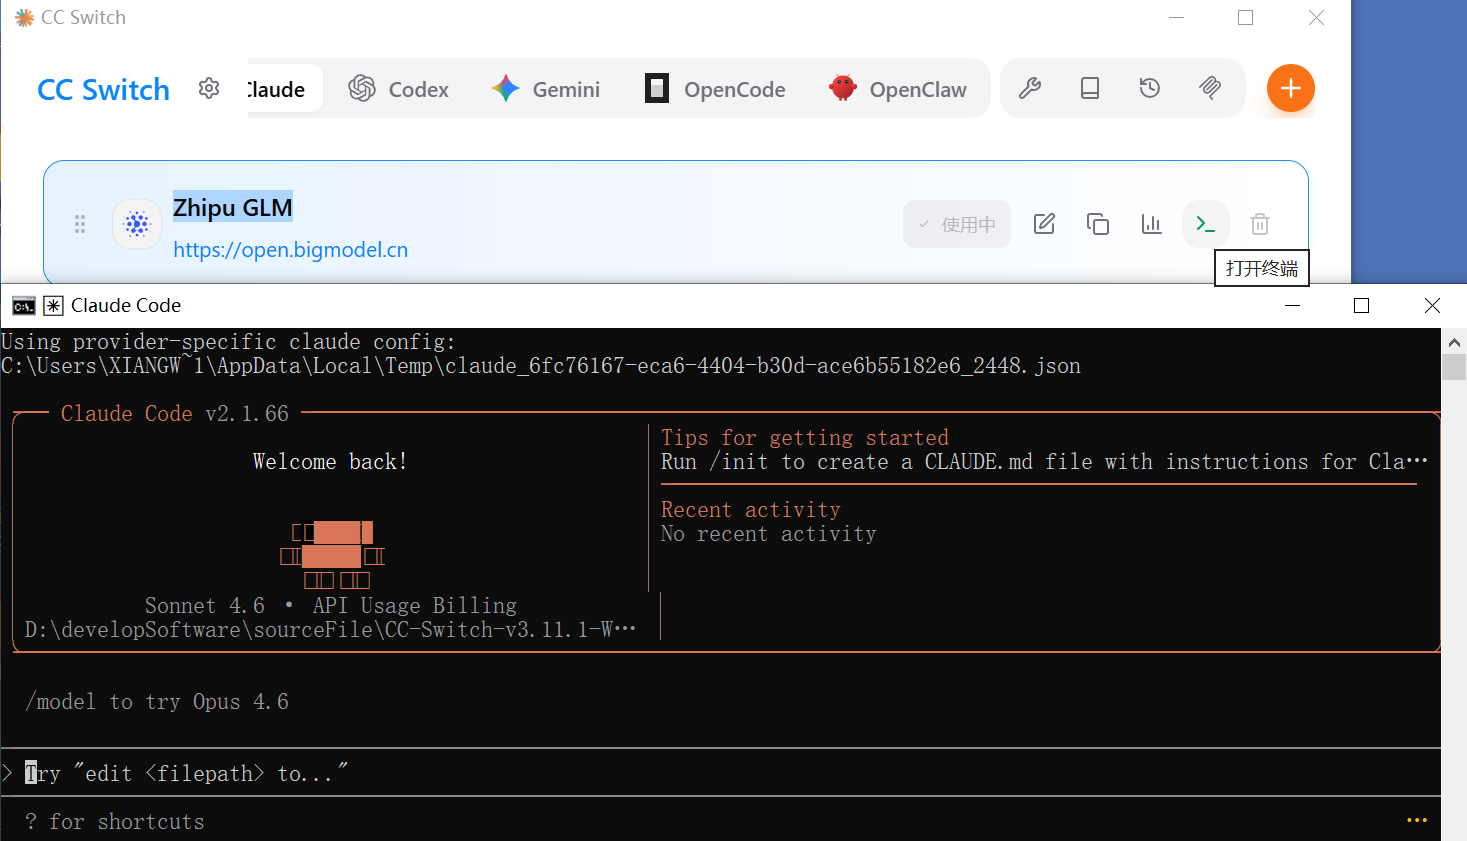This screenshot has height=841, width=1467.
Task: Duplicate the Zhipu GLM provider
Action: (1098, 224)
